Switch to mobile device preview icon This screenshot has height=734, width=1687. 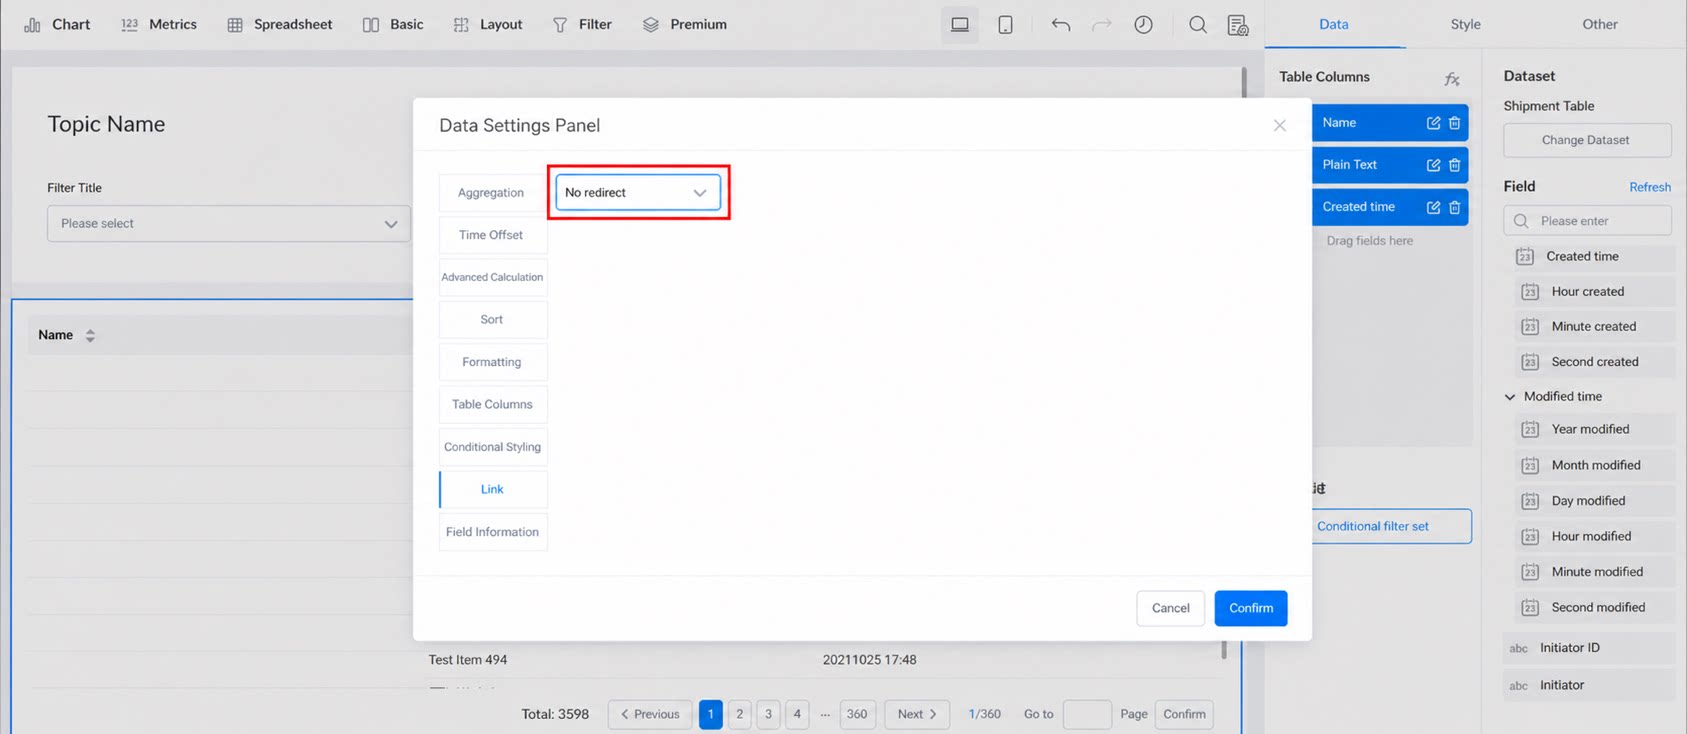click(x=1005, y=24)
